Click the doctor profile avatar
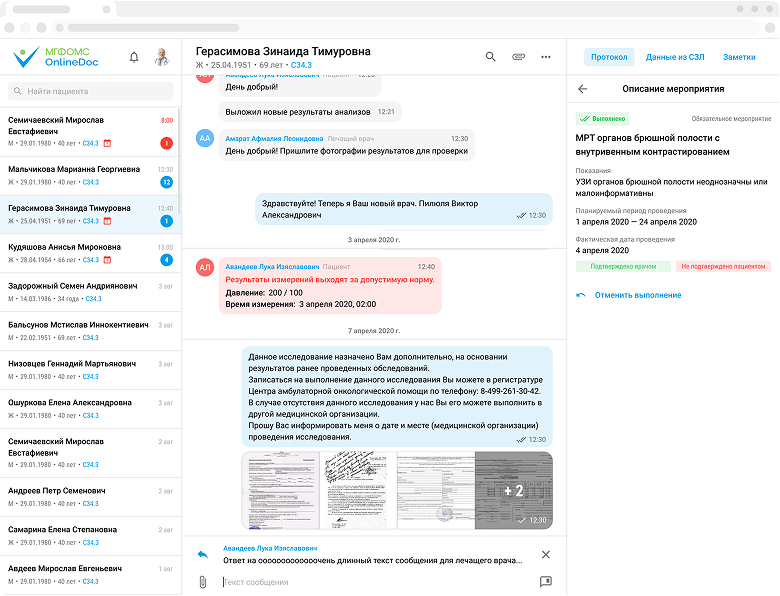 point(162,57)
